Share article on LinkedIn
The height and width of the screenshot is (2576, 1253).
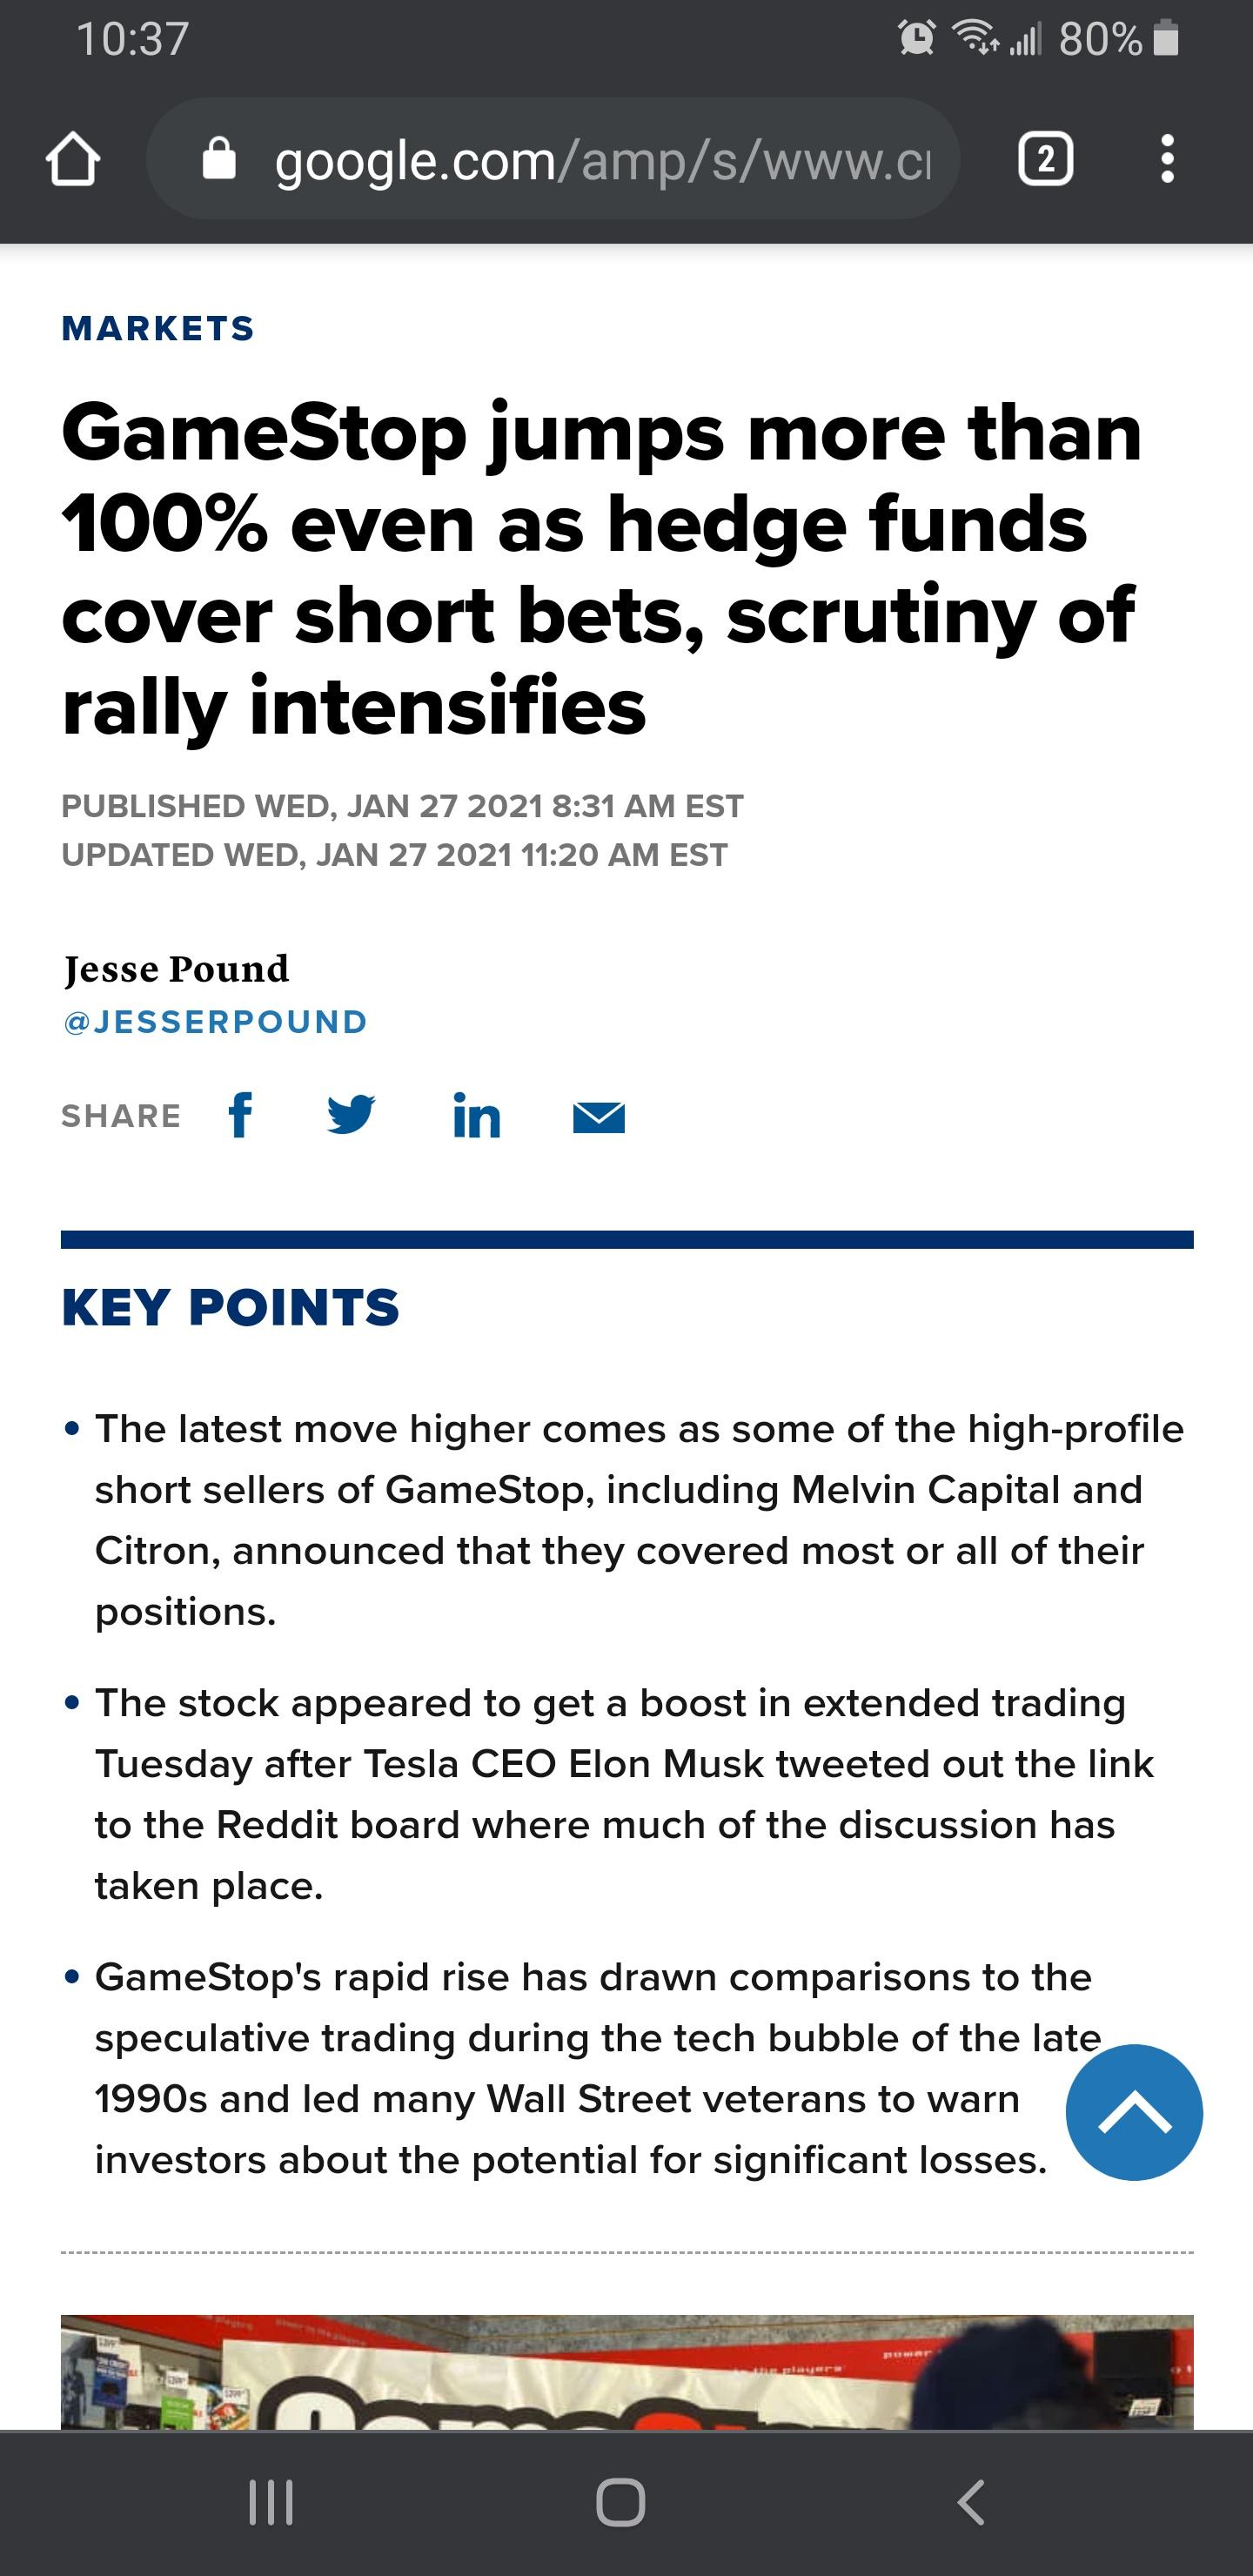click(x=476, y=1116)
